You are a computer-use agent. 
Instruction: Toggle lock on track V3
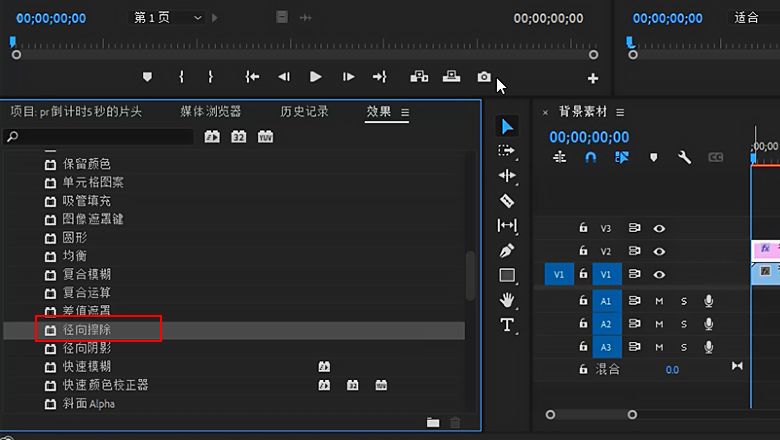pyautogui.click(x=583, y=228)
